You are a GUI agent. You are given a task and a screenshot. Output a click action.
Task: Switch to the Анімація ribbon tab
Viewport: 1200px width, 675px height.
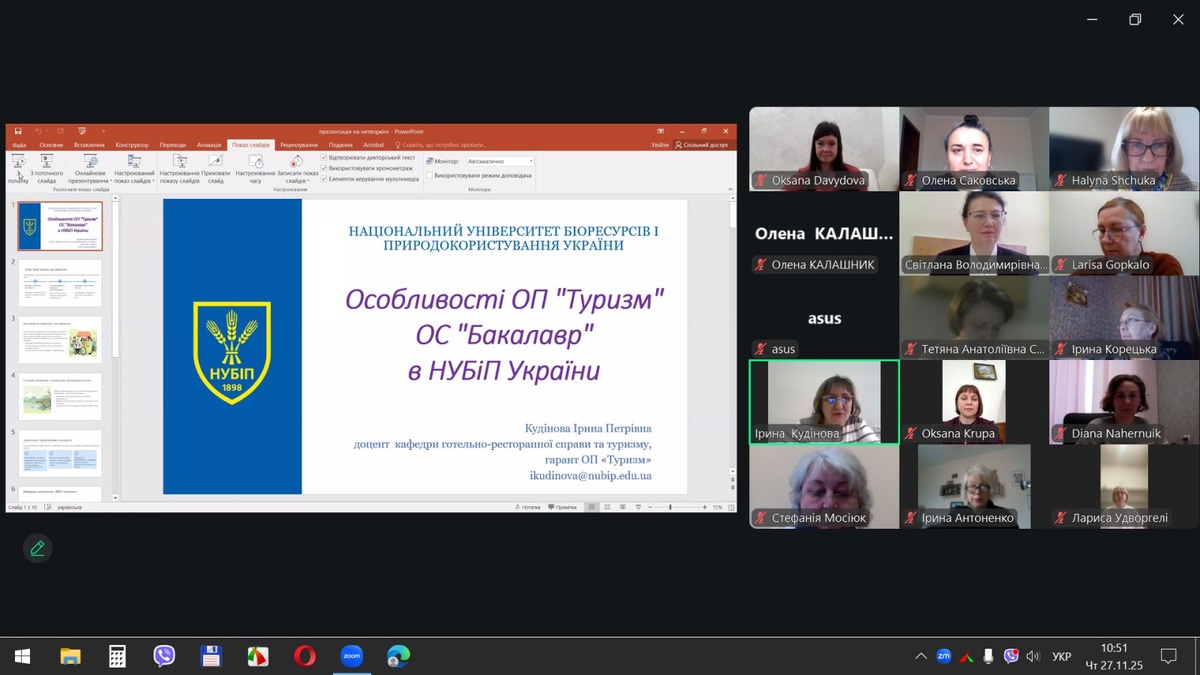tap(209, 145)
